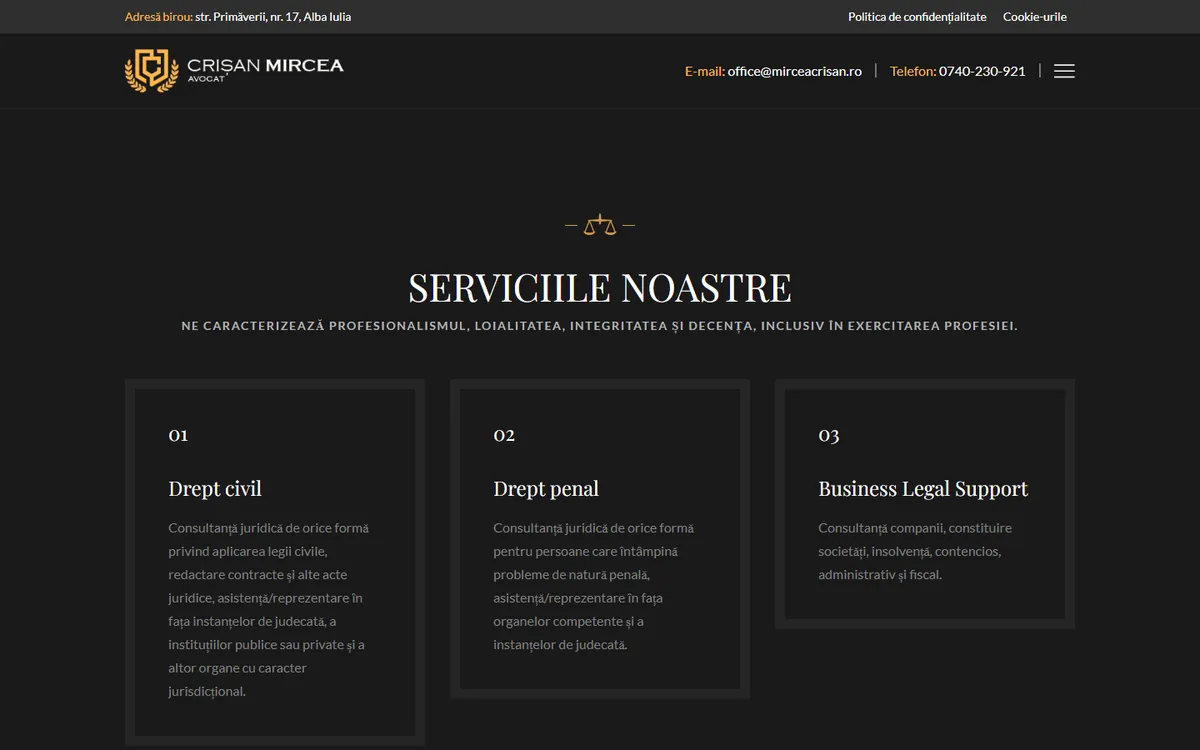This screenshot has height=750, width=1200.
Task: Click the number 03 on the Business card
Action: 829,435
